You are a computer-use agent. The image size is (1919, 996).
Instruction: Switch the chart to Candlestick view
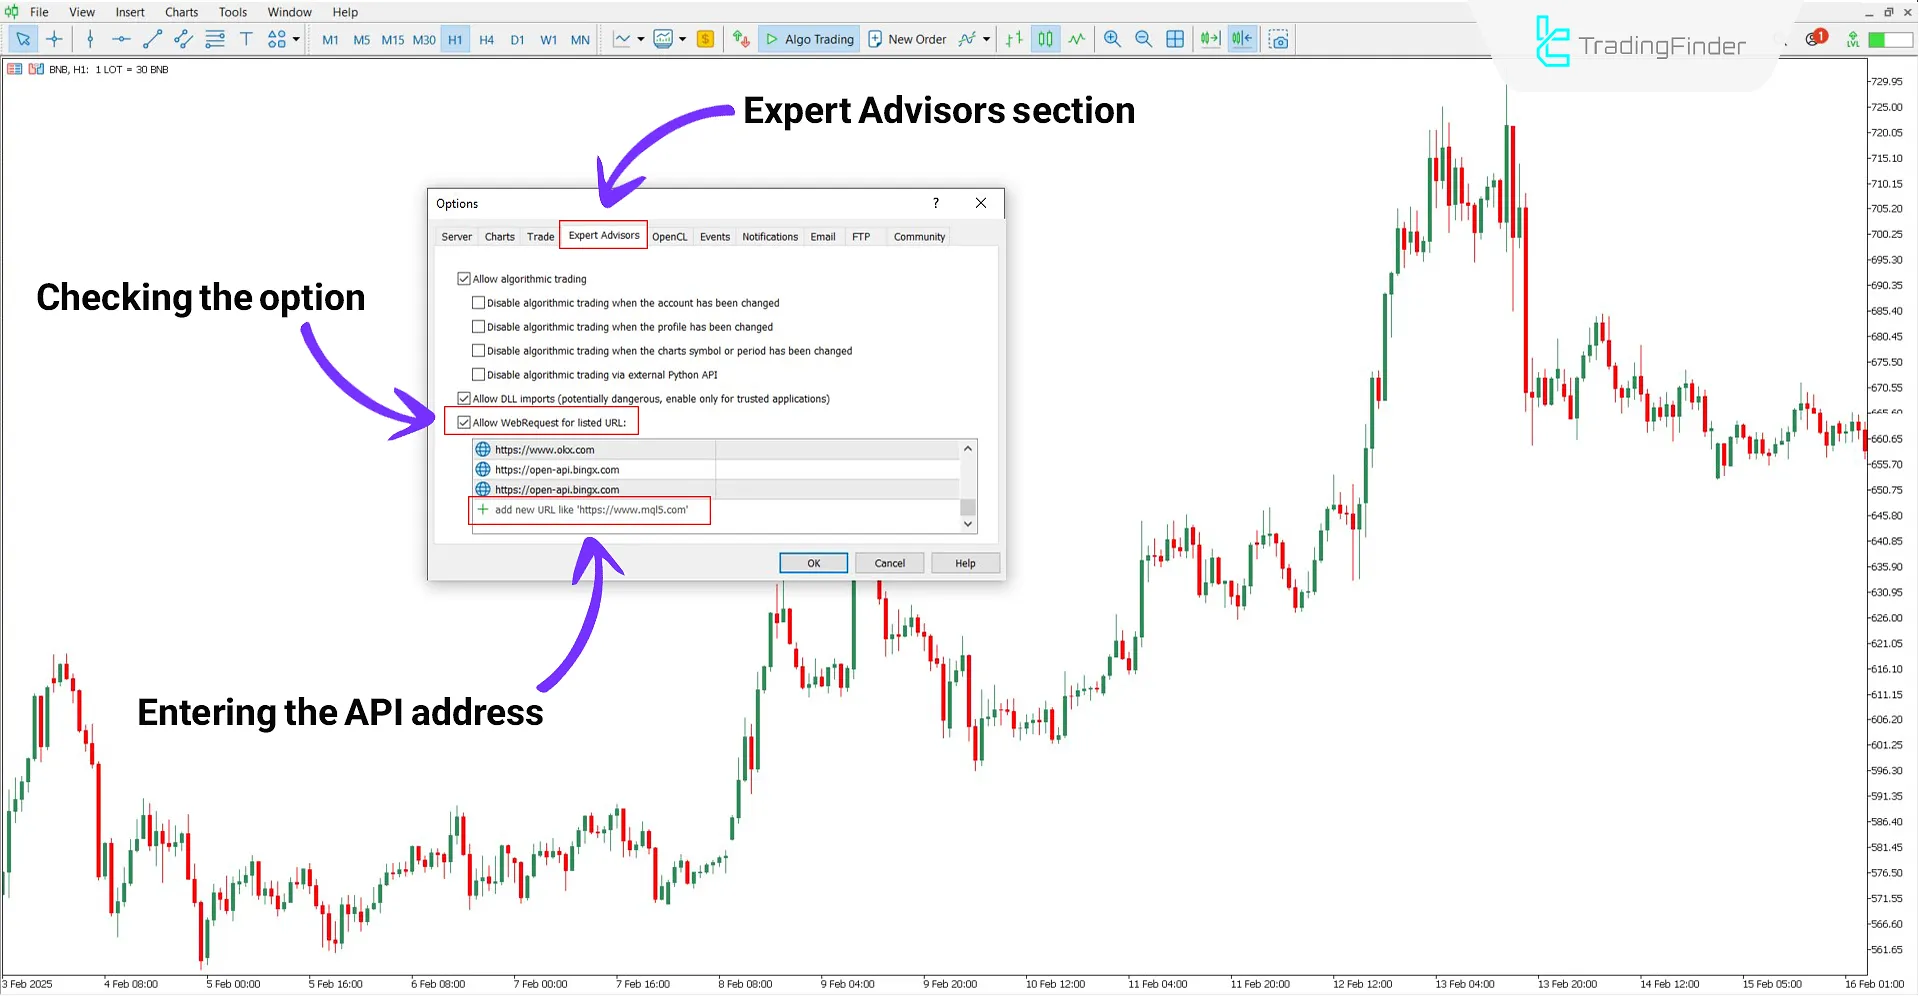point(1045,39)
